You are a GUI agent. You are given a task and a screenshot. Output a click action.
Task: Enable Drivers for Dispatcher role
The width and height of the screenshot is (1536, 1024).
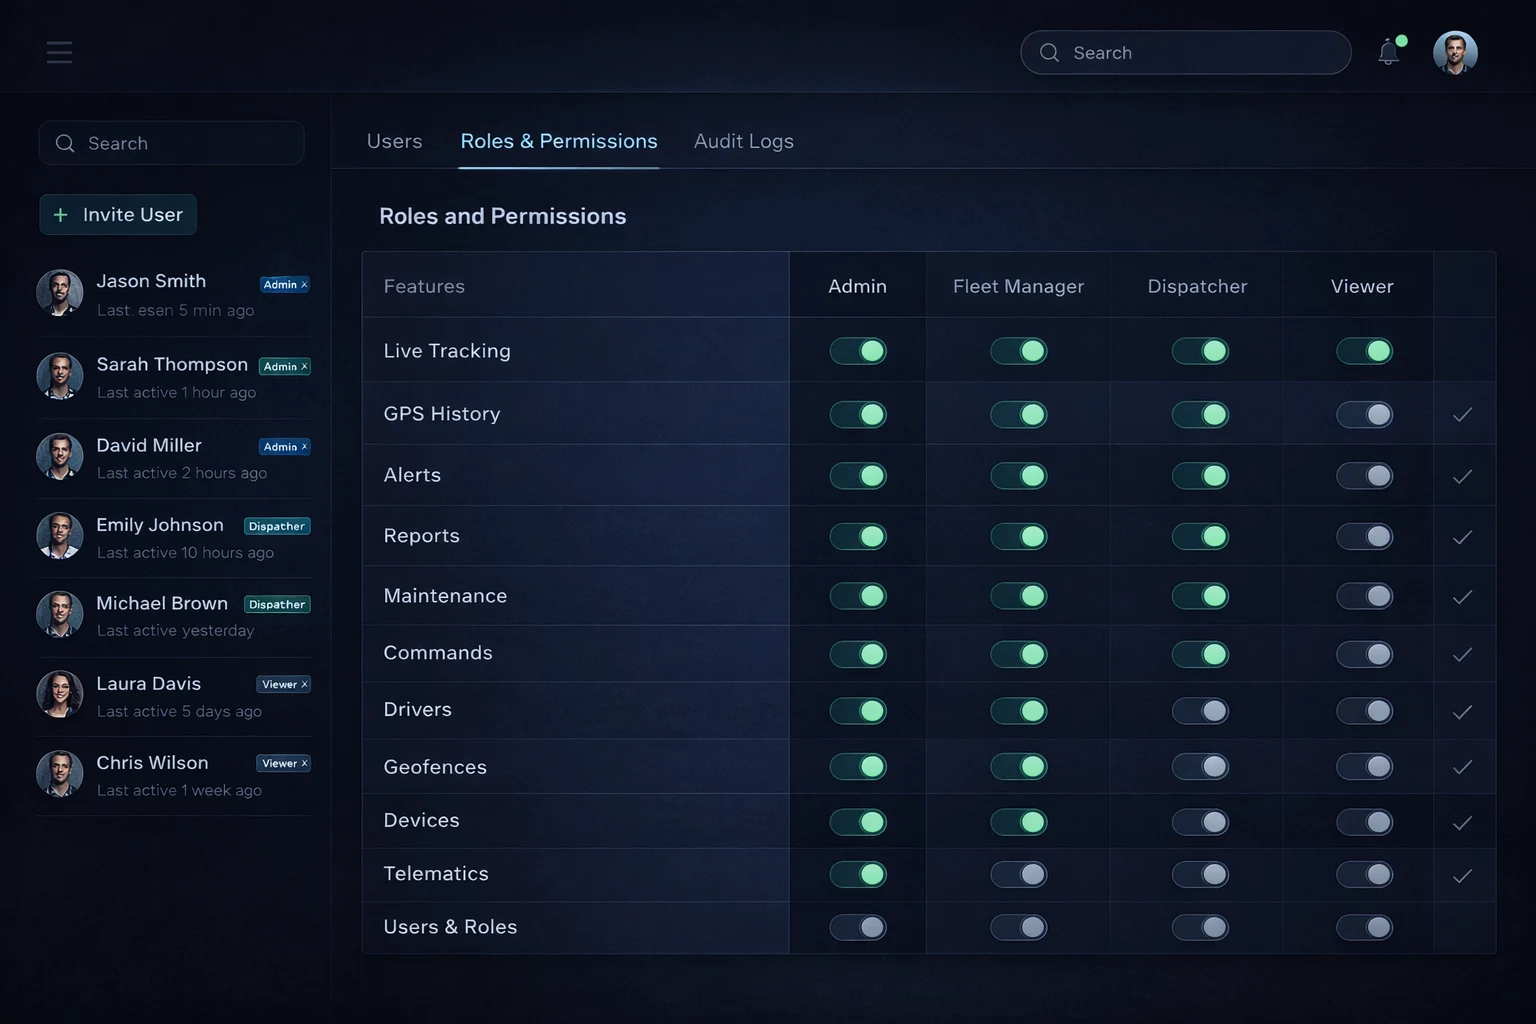tap(1200, 711)
